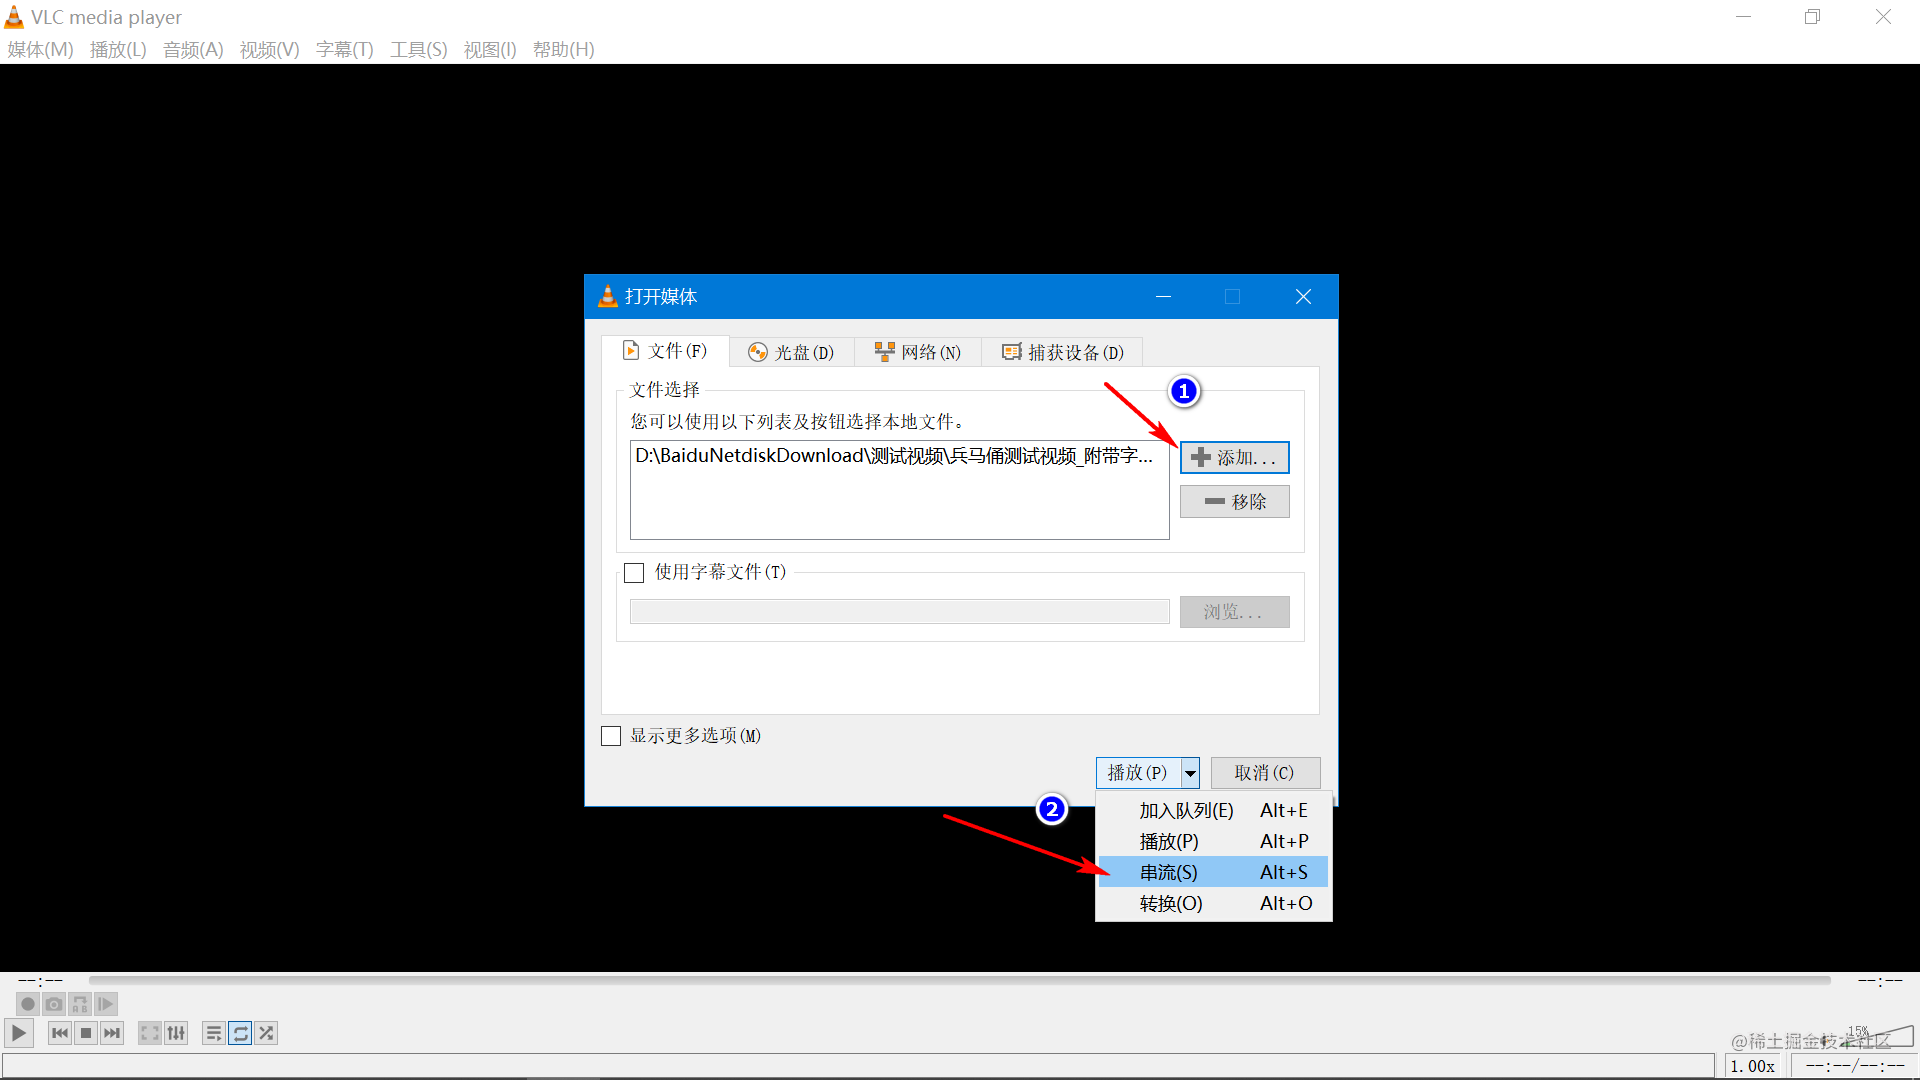
Task: Click the shuffle random-playback icon
Action: [266, 1033]
